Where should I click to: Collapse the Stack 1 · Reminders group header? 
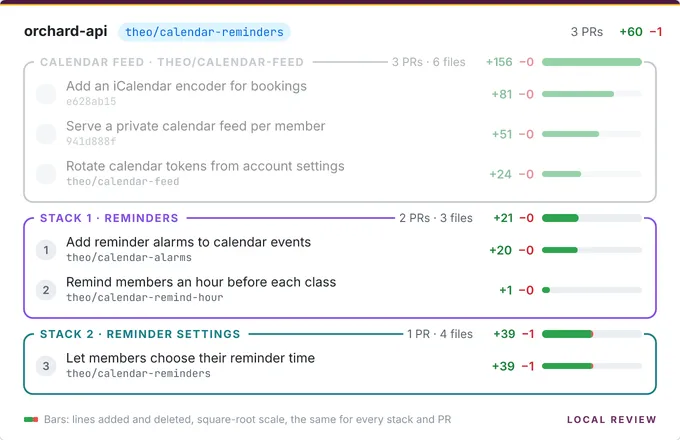[109, 218]
